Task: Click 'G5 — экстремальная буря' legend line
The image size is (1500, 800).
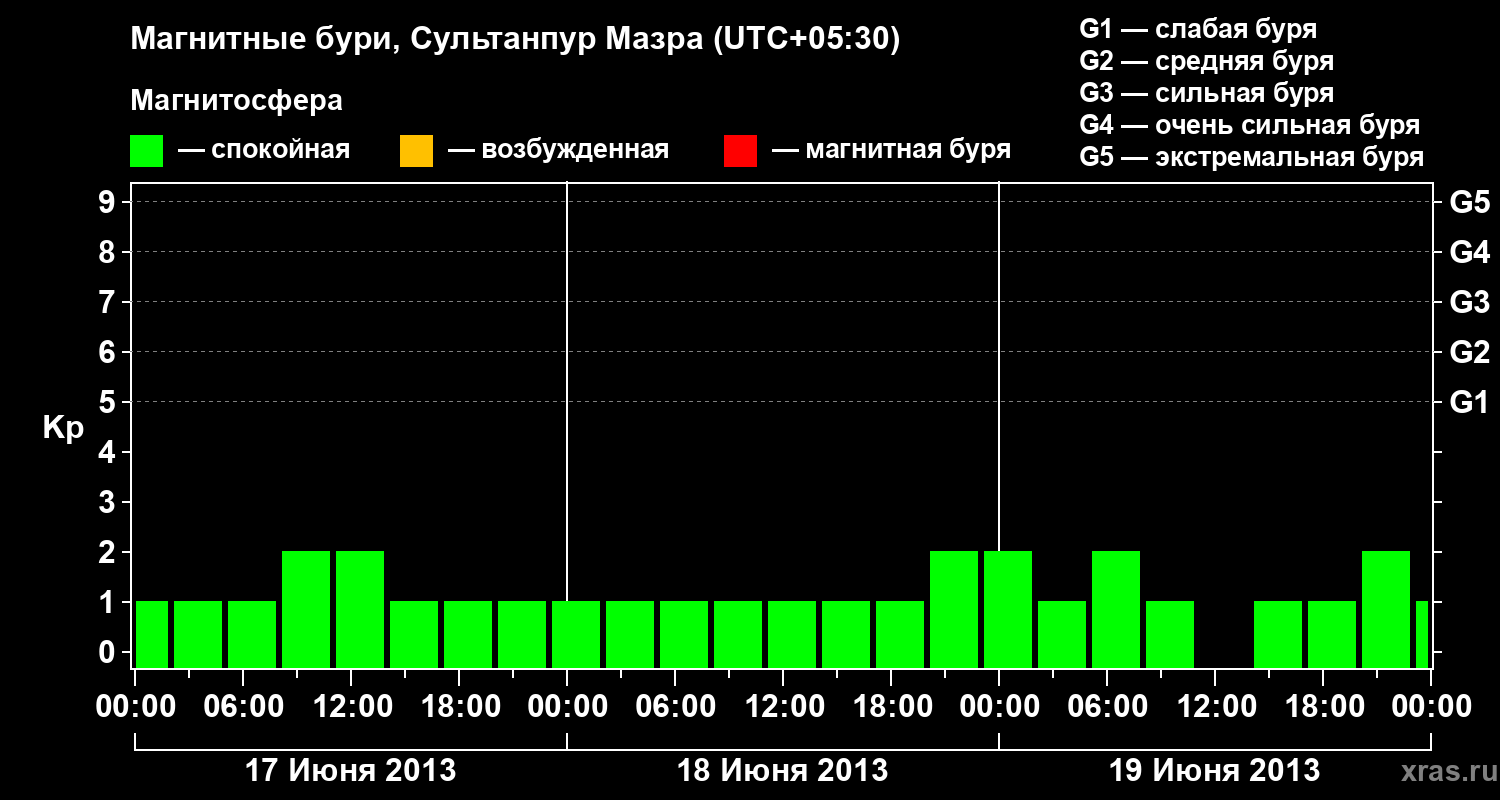Action: [1252, 157]
